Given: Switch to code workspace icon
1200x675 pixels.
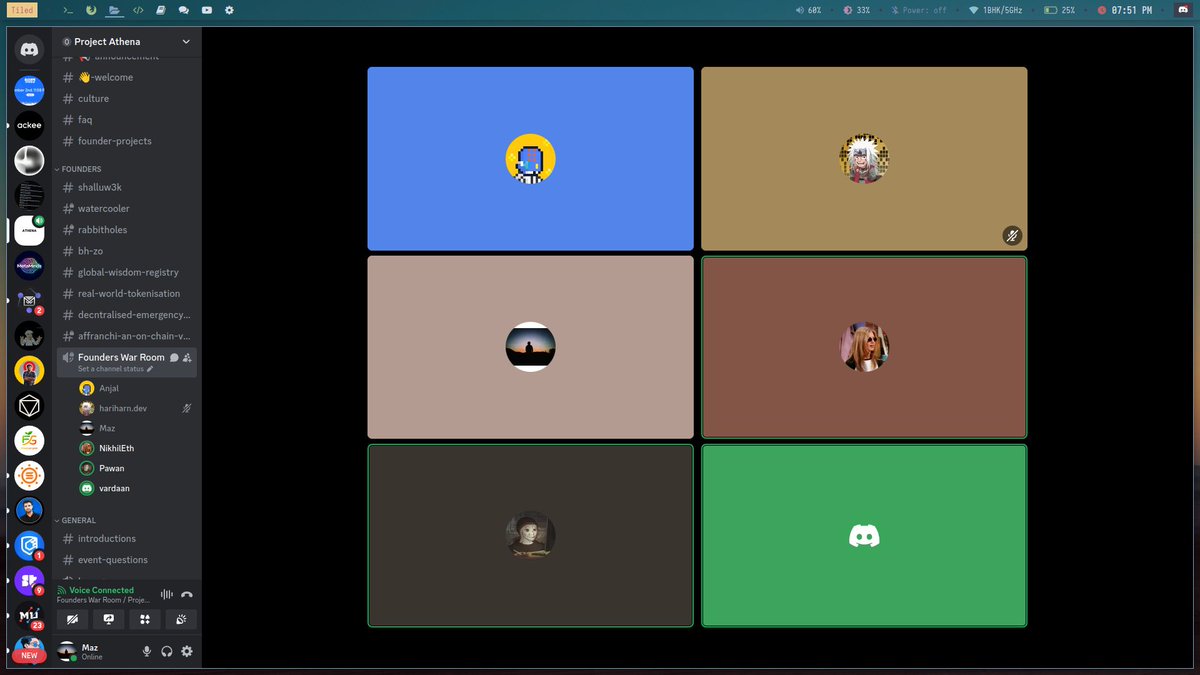Looking at the screenshot, I should 138,10.
